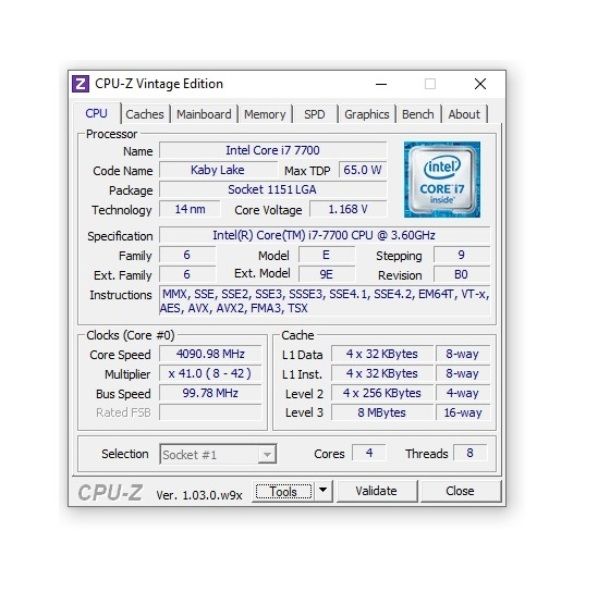This screenshot has height=592, width=610.
Task: Click the CPU-Z purple Z app icon
Action: pyautogui.click(x=81, y=84)
